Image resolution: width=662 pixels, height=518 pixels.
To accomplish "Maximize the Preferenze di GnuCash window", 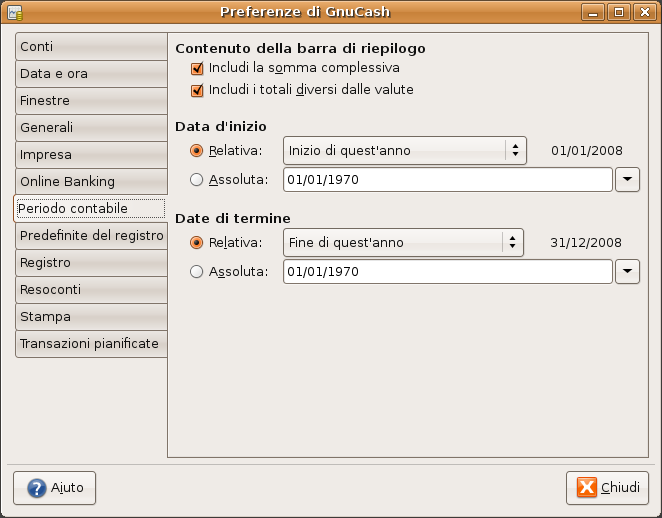I will click(x=619, y=12).
